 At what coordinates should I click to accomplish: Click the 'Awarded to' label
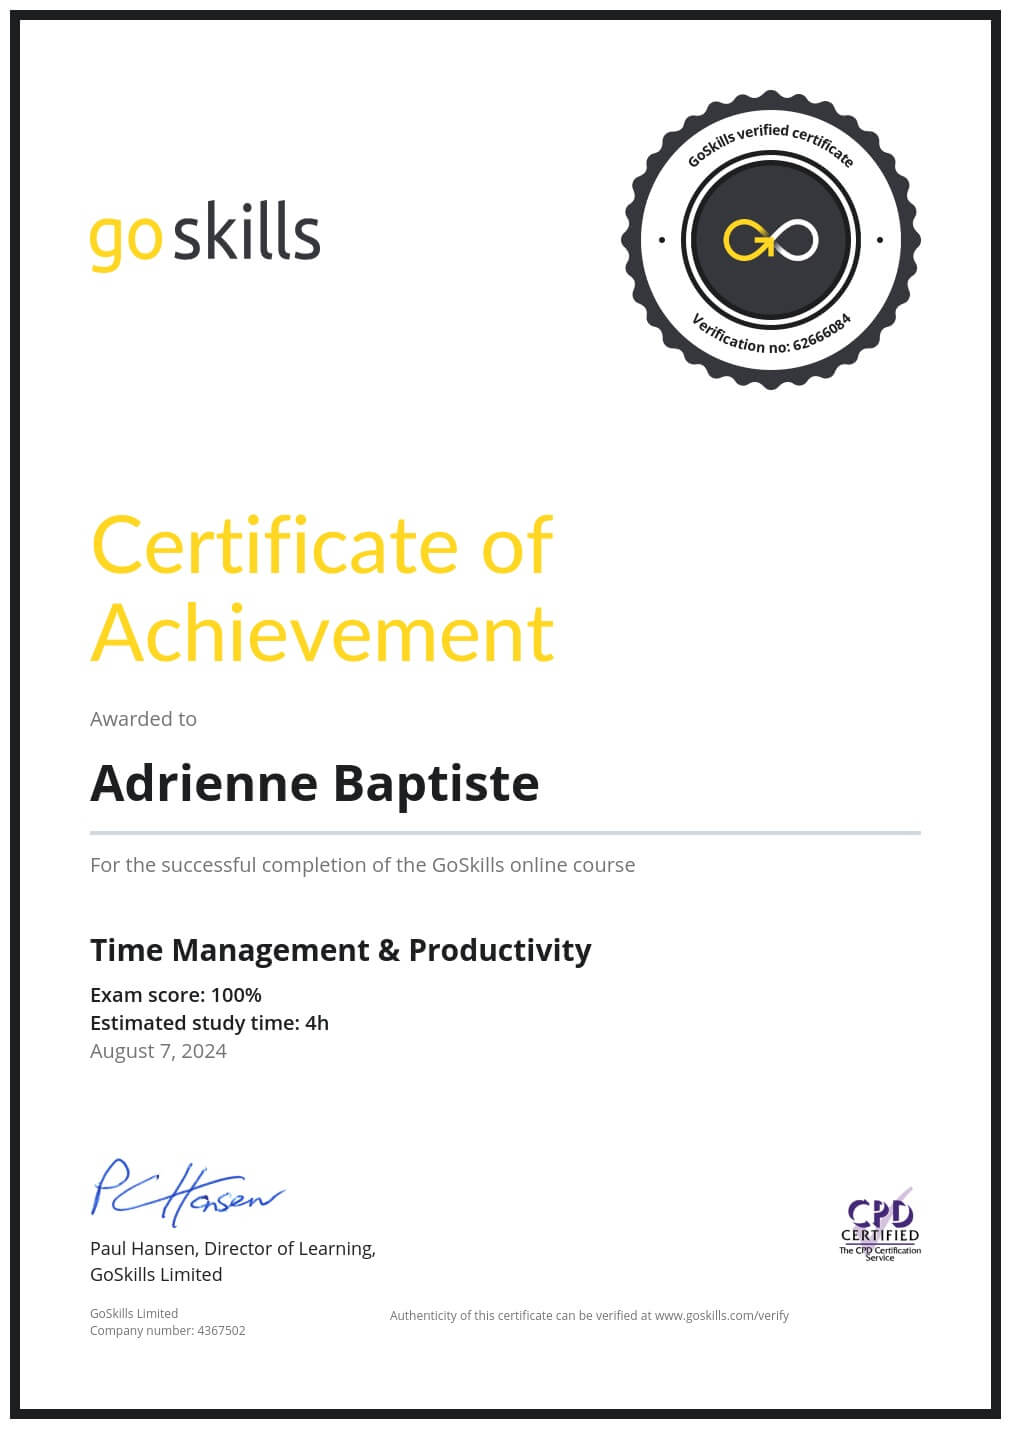(x=143, y=719)
